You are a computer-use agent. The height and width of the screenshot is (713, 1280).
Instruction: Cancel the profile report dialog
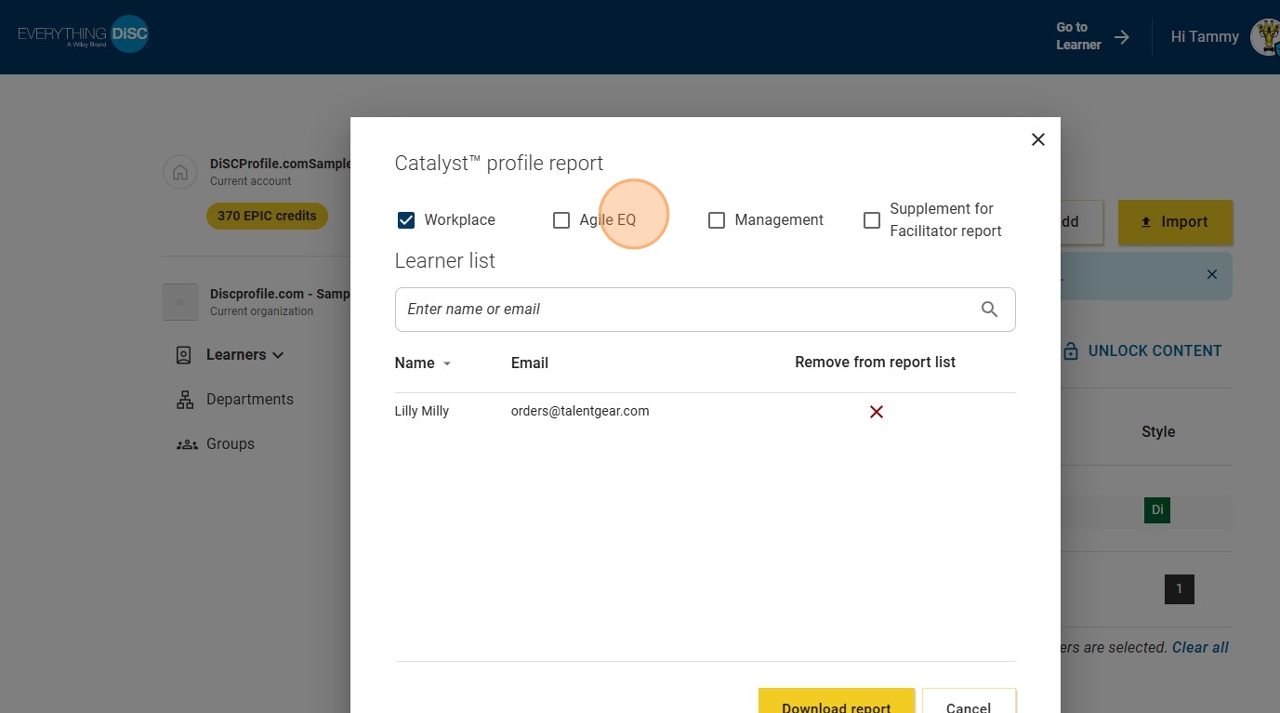pos(968,702)
